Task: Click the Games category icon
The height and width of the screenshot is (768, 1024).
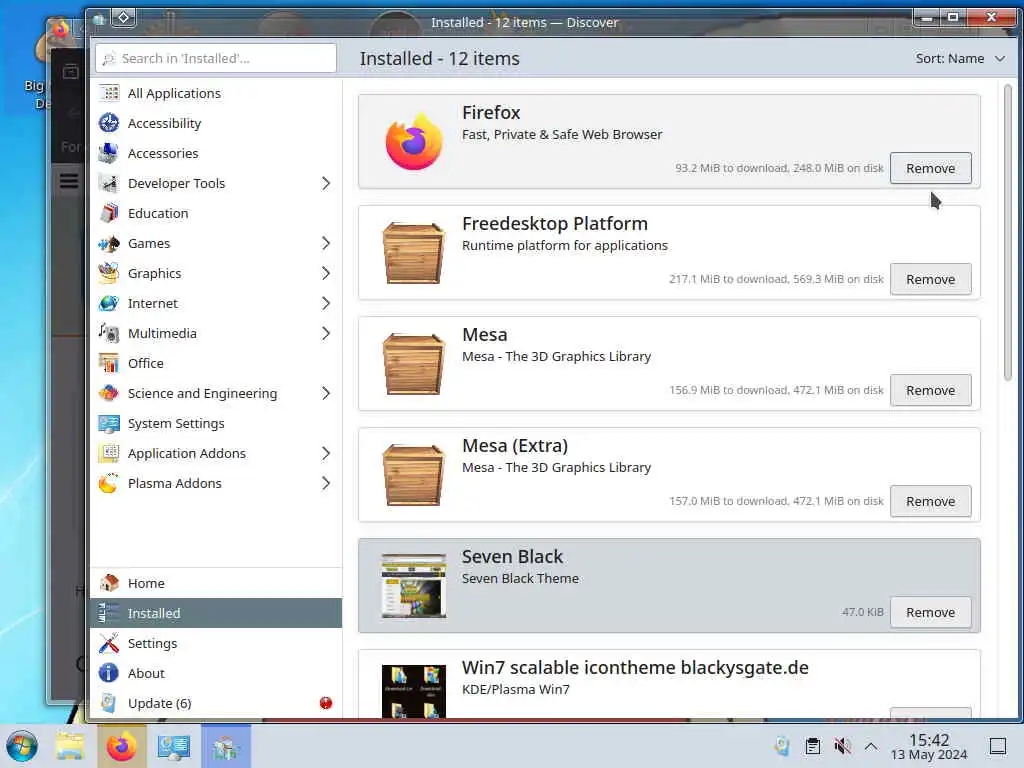Action: pos(109,244)
